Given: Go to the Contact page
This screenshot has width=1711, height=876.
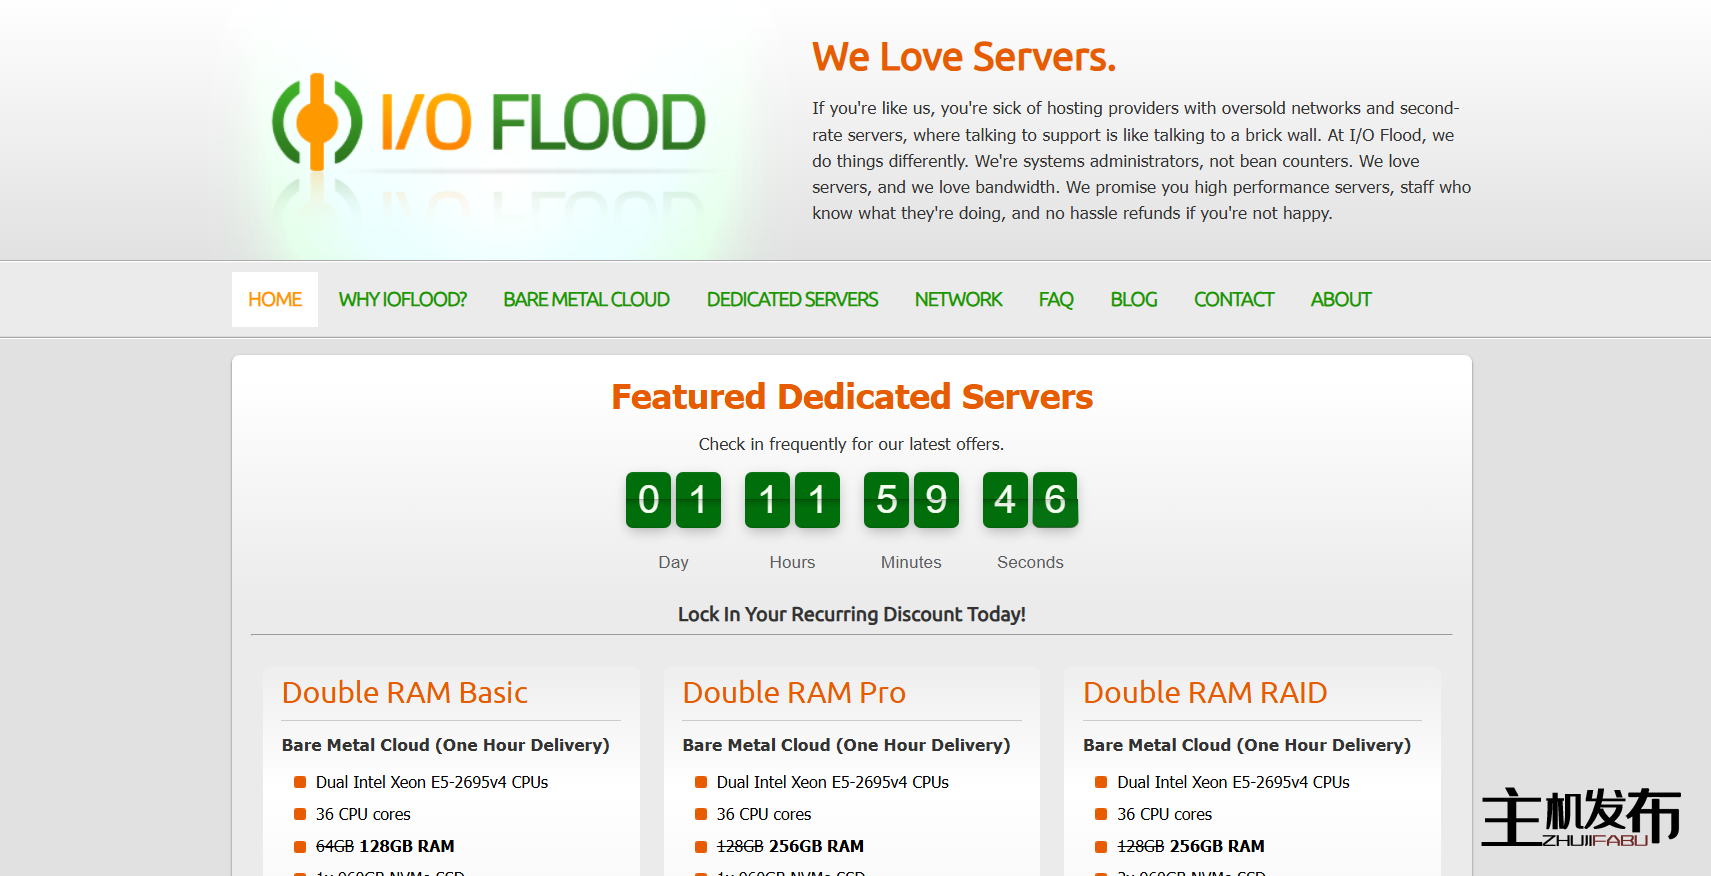Looking at the screenshot, I should [x=1233, y=300].
